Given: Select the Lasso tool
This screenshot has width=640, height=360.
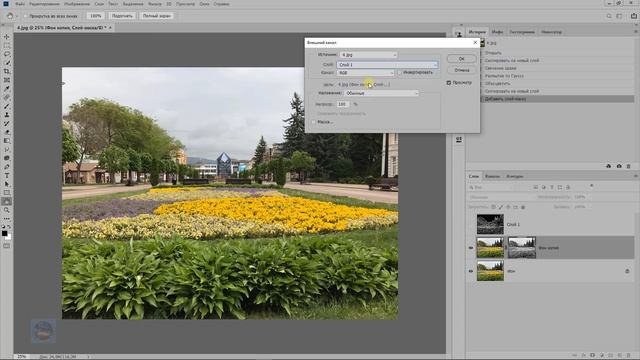Looking at the screenshot, I should click(x=7, y=54).
